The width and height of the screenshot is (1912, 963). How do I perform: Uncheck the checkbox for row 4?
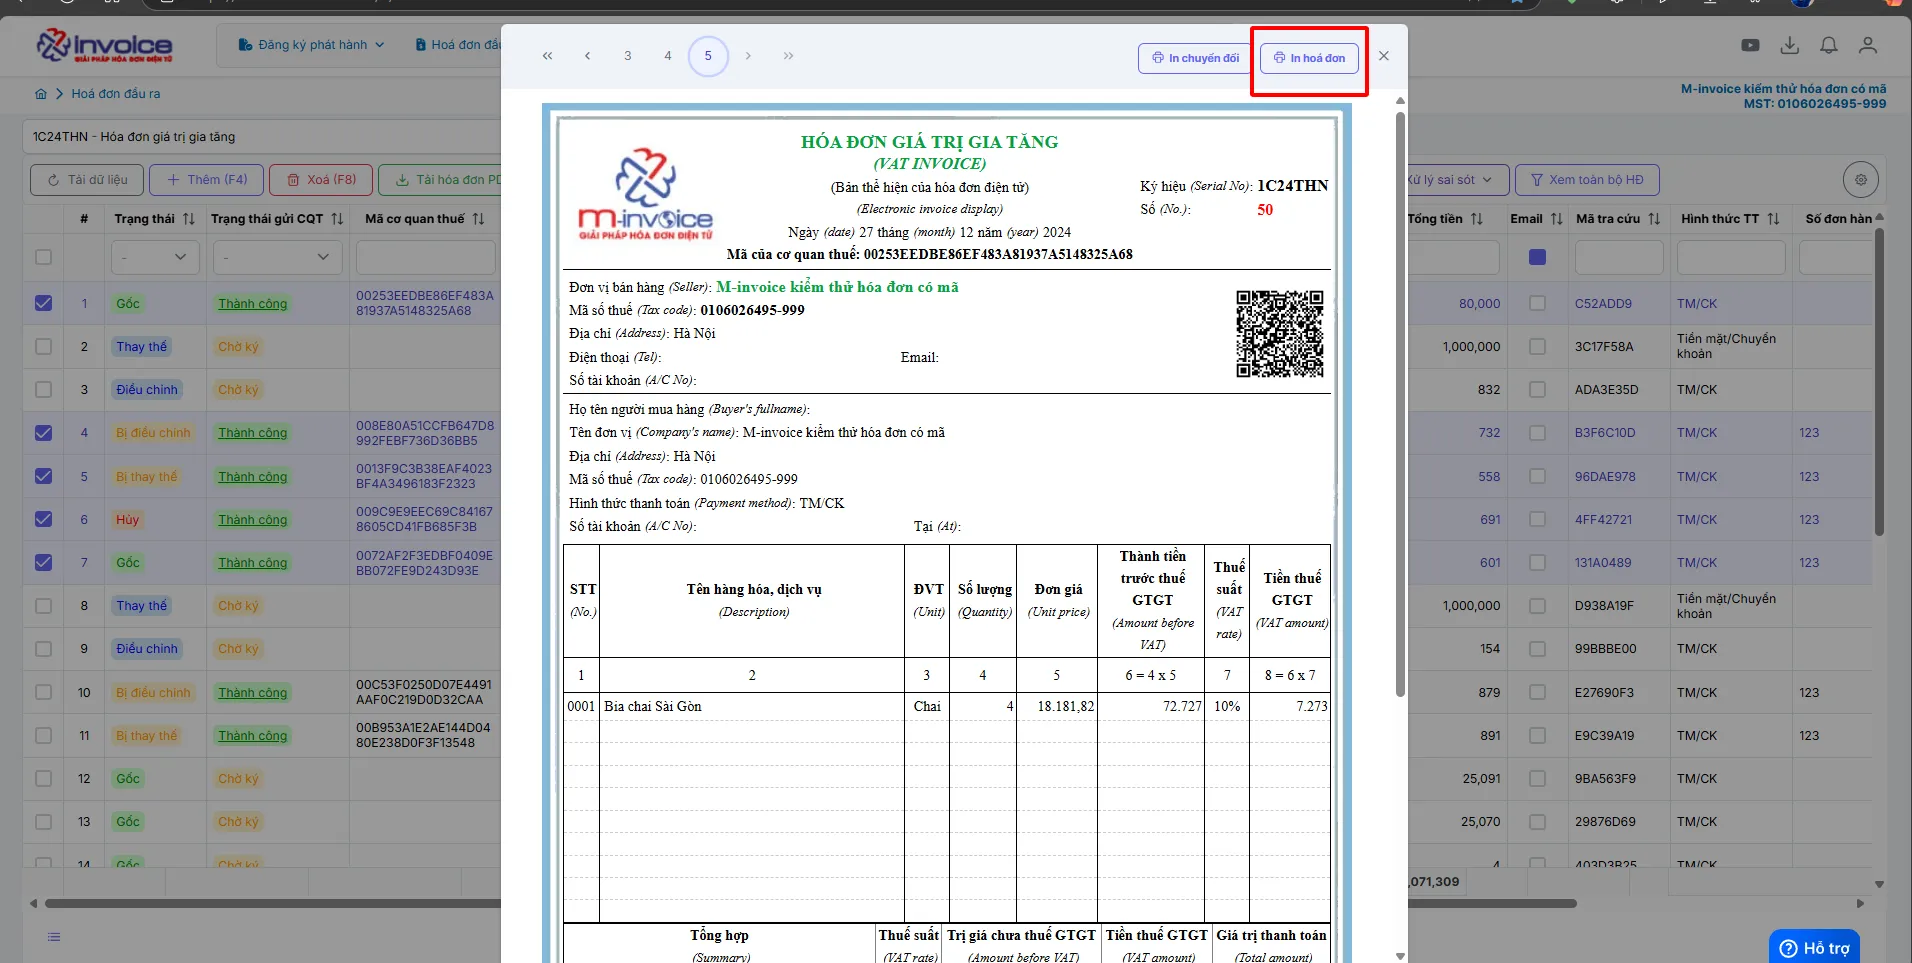click(43, 433)
